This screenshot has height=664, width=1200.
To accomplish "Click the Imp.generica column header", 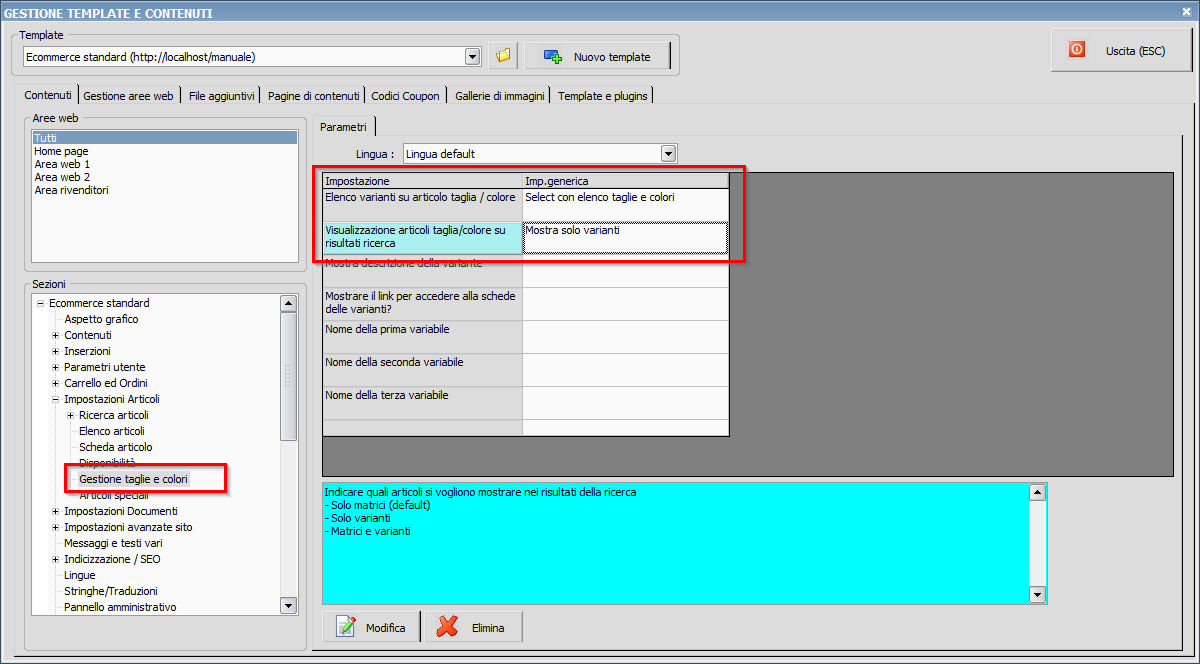I will click(625, 181).
